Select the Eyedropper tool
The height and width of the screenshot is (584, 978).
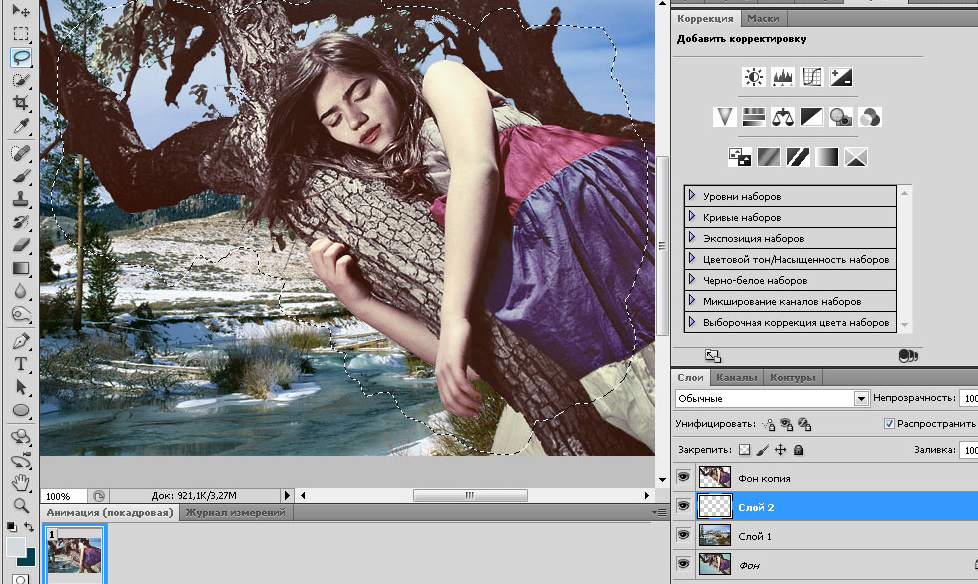click(x=21, y=127)
